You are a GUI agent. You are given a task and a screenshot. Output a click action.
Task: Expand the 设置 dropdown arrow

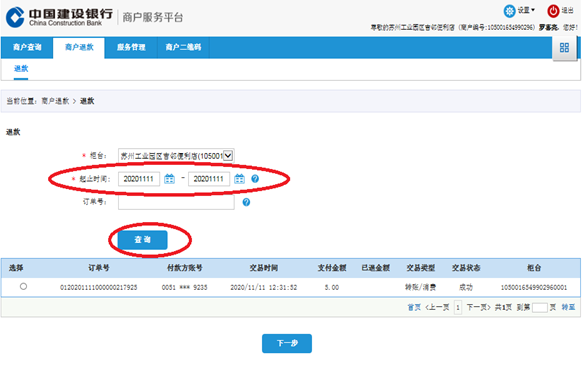[533, 10]
